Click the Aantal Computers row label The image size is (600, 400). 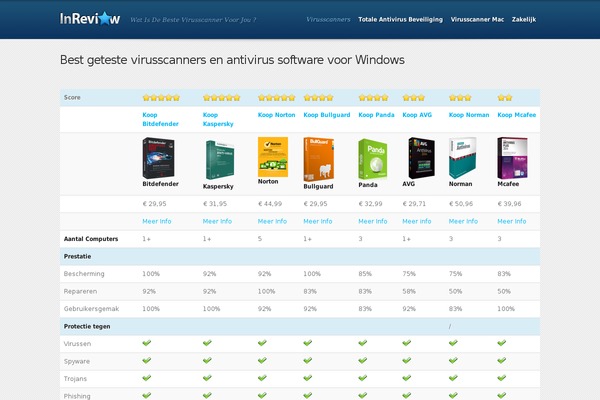click(91, 239)
